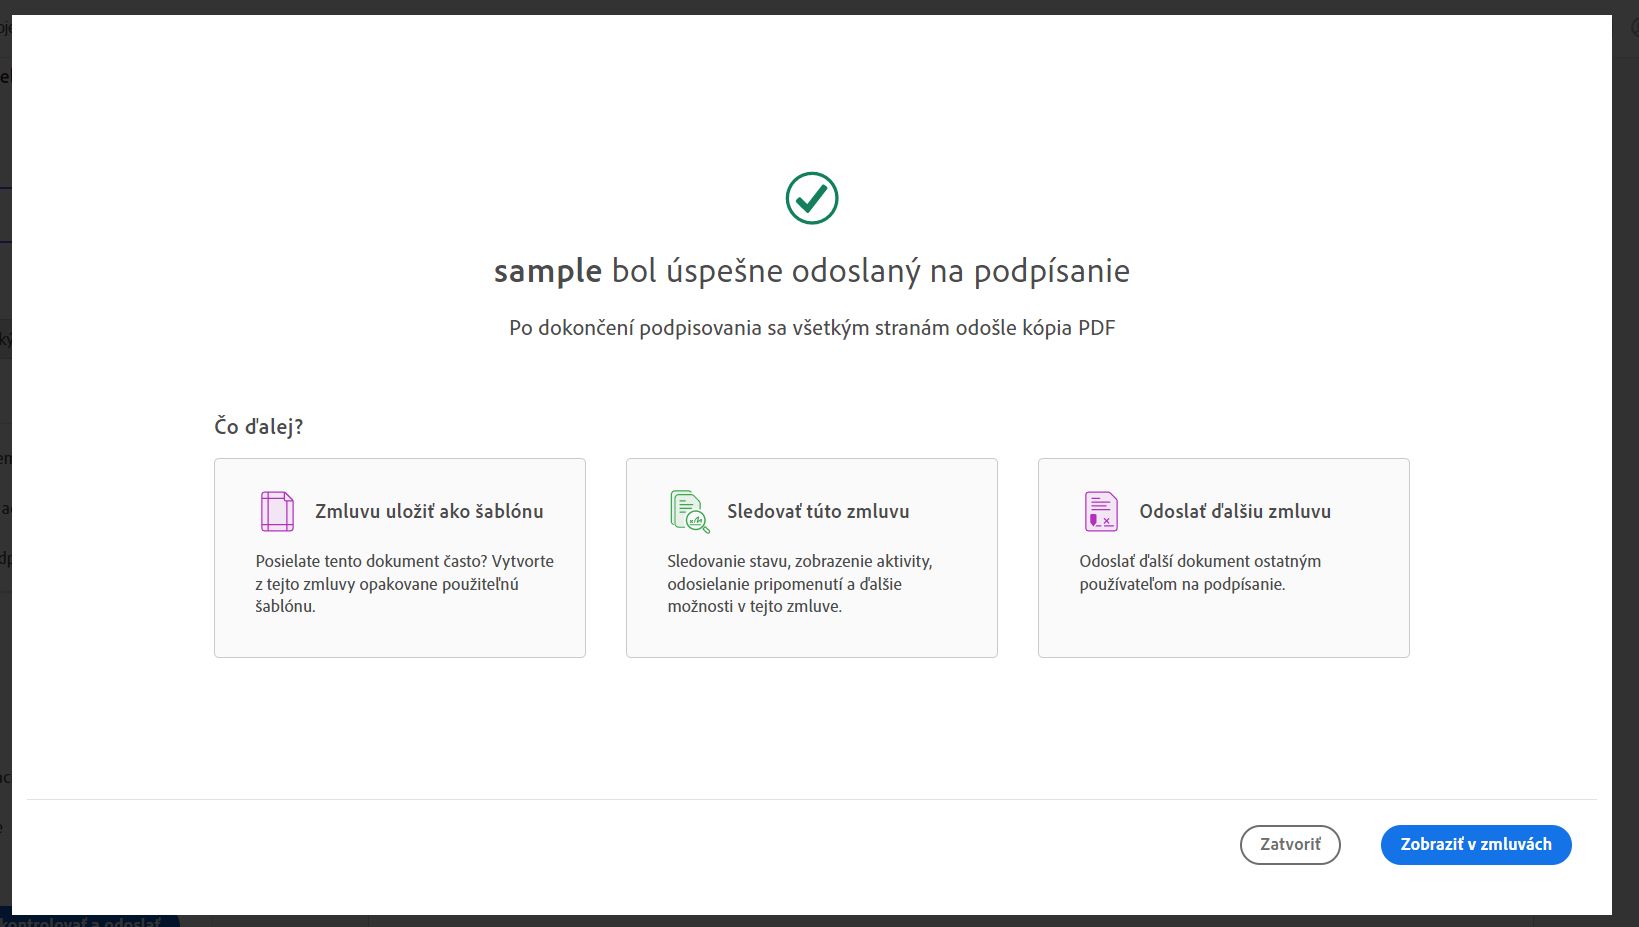The width and height of the screenshot is (1639, 927).
Task: Click the purple template icon
Action: 277,511
